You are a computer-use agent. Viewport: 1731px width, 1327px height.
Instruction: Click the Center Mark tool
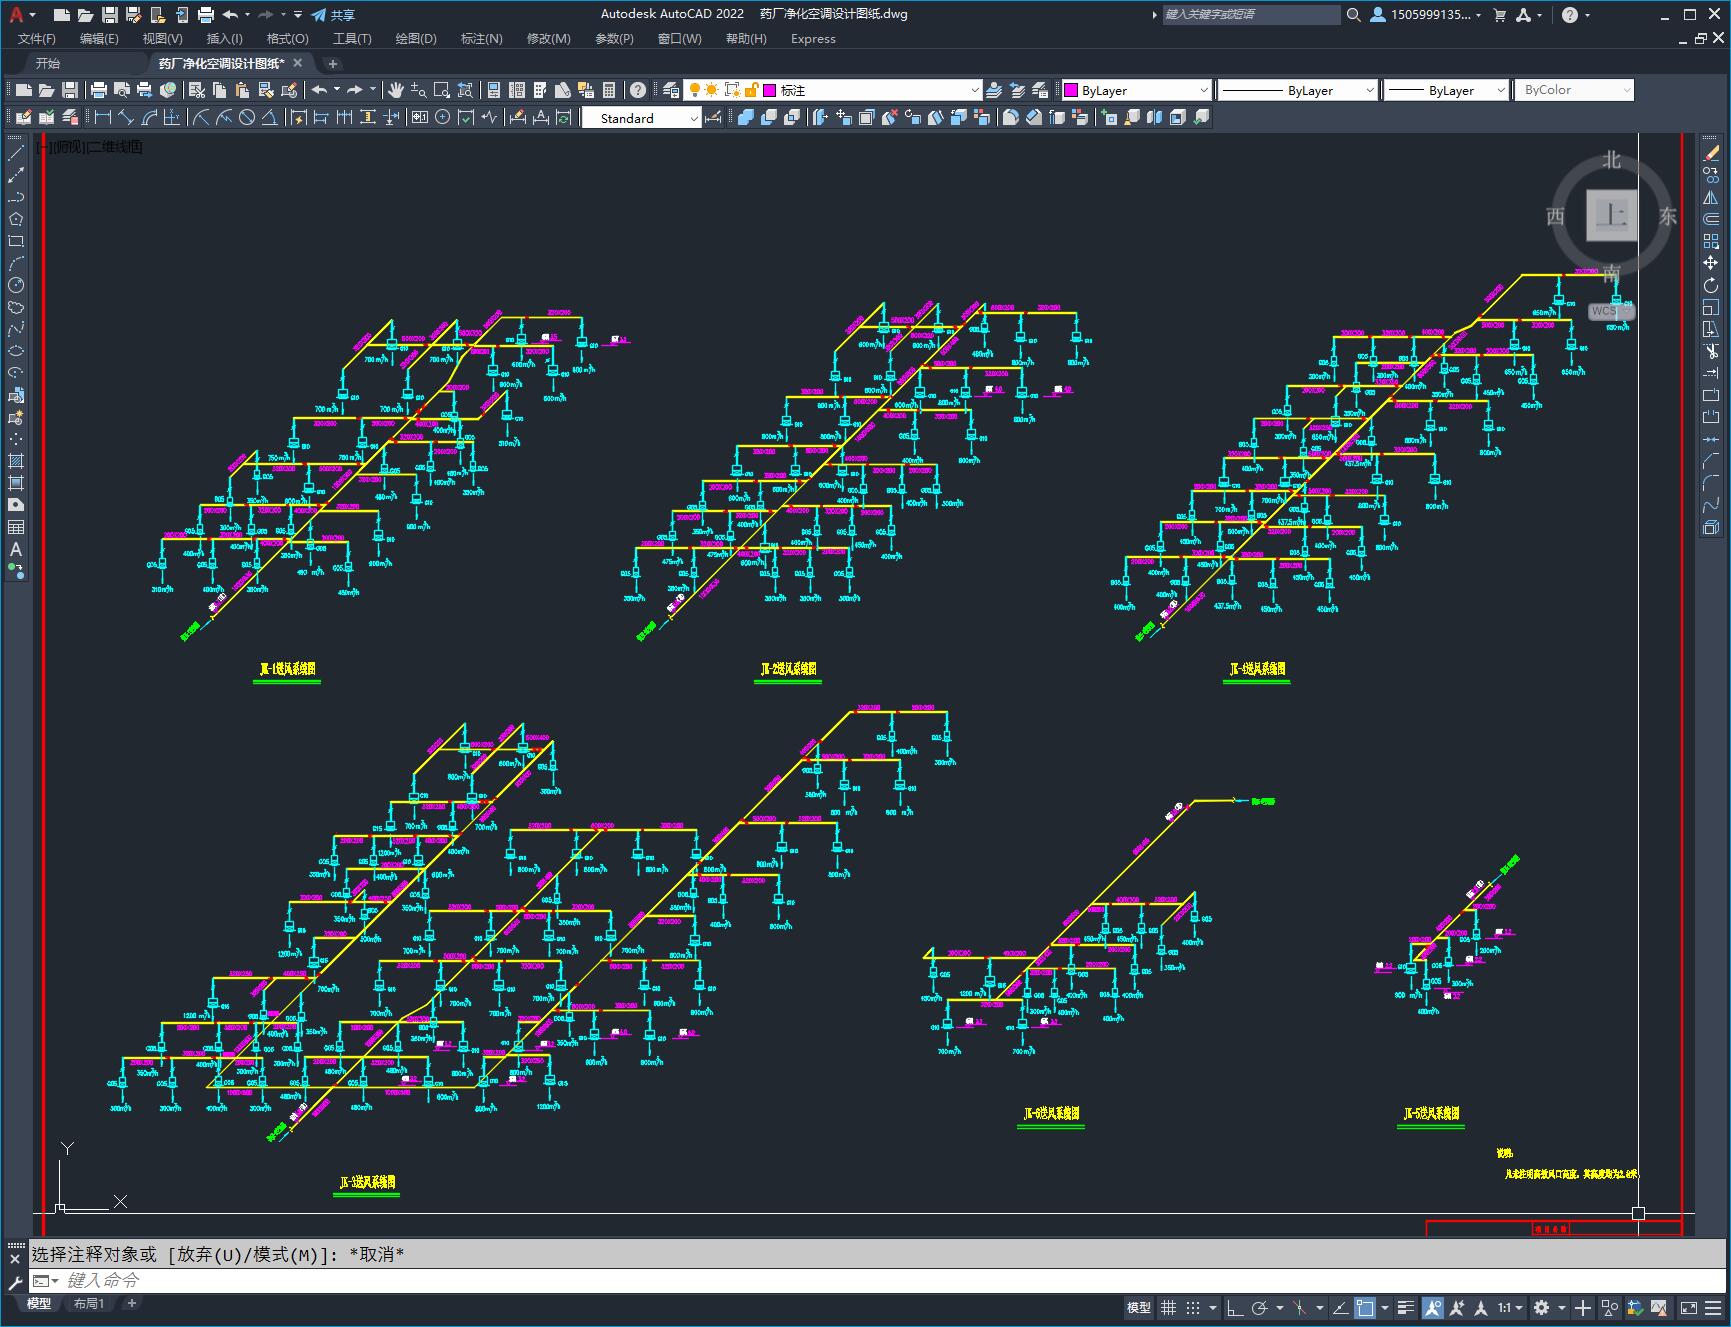[443, 117]
